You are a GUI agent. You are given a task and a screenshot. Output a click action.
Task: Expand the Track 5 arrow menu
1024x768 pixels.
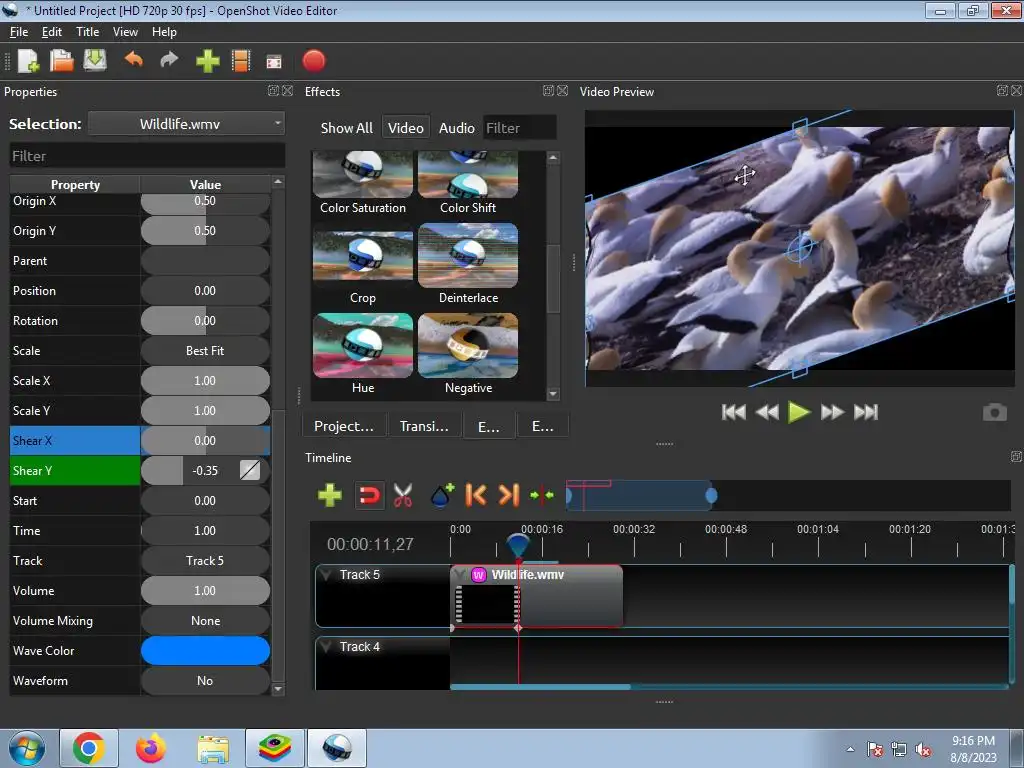326,575
